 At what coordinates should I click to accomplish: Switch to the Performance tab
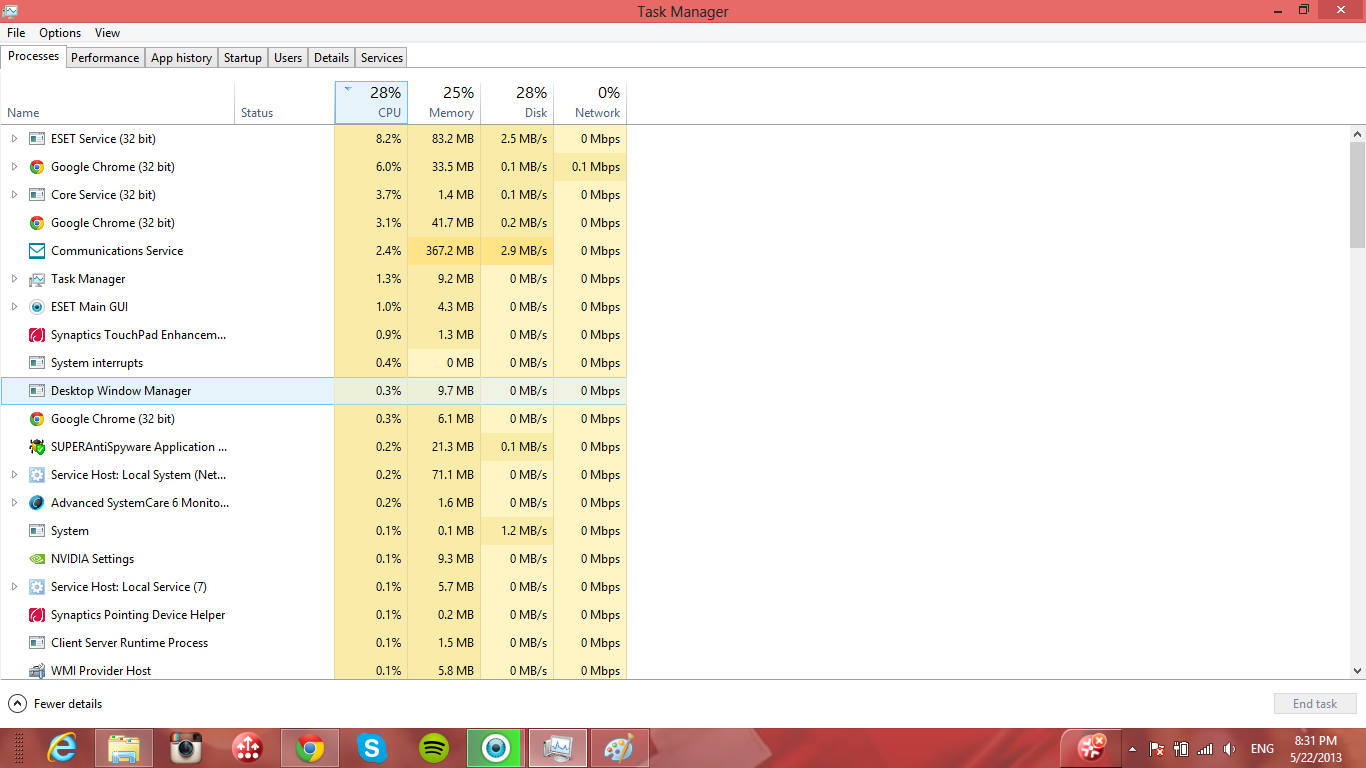tap(105, 58)
